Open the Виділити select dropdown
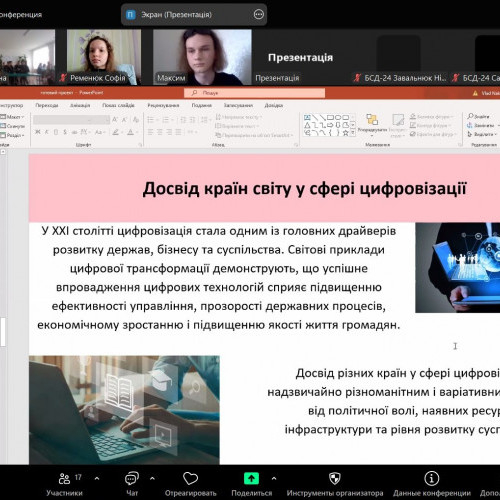The height and width of the screenshot is (500, 500). 482,134
